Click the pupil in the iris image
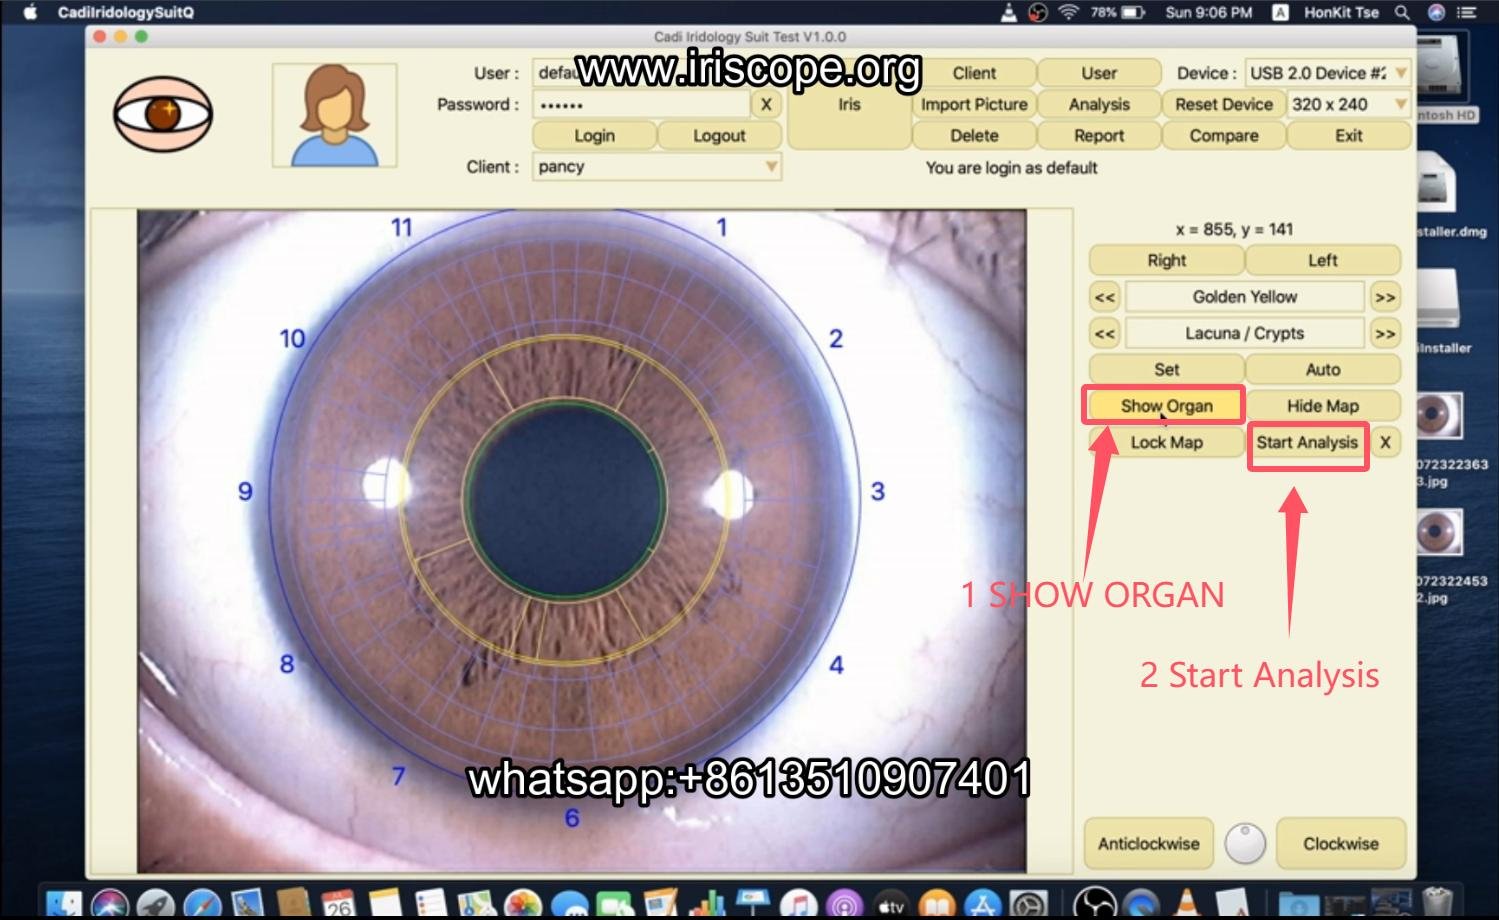The image size is (1499, 920). click(566, 500)
